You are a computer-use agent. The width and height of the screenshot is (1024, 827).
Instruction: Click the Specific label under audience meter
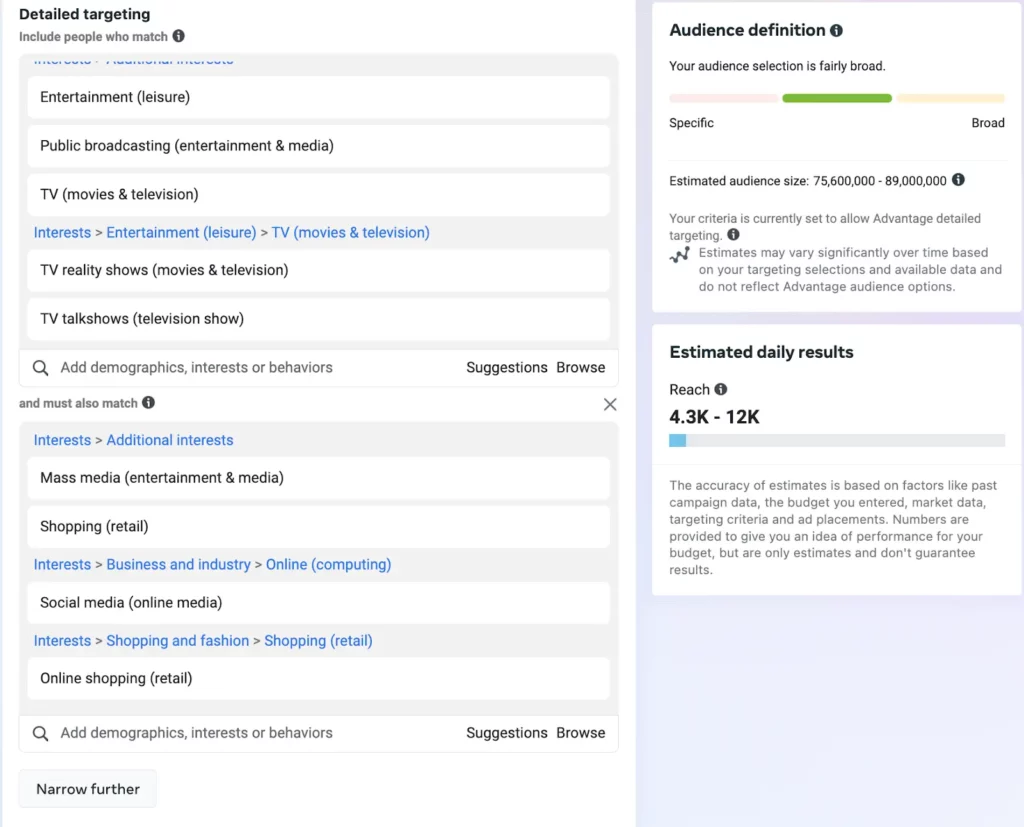pyautogui.click(x=691, y=123)
